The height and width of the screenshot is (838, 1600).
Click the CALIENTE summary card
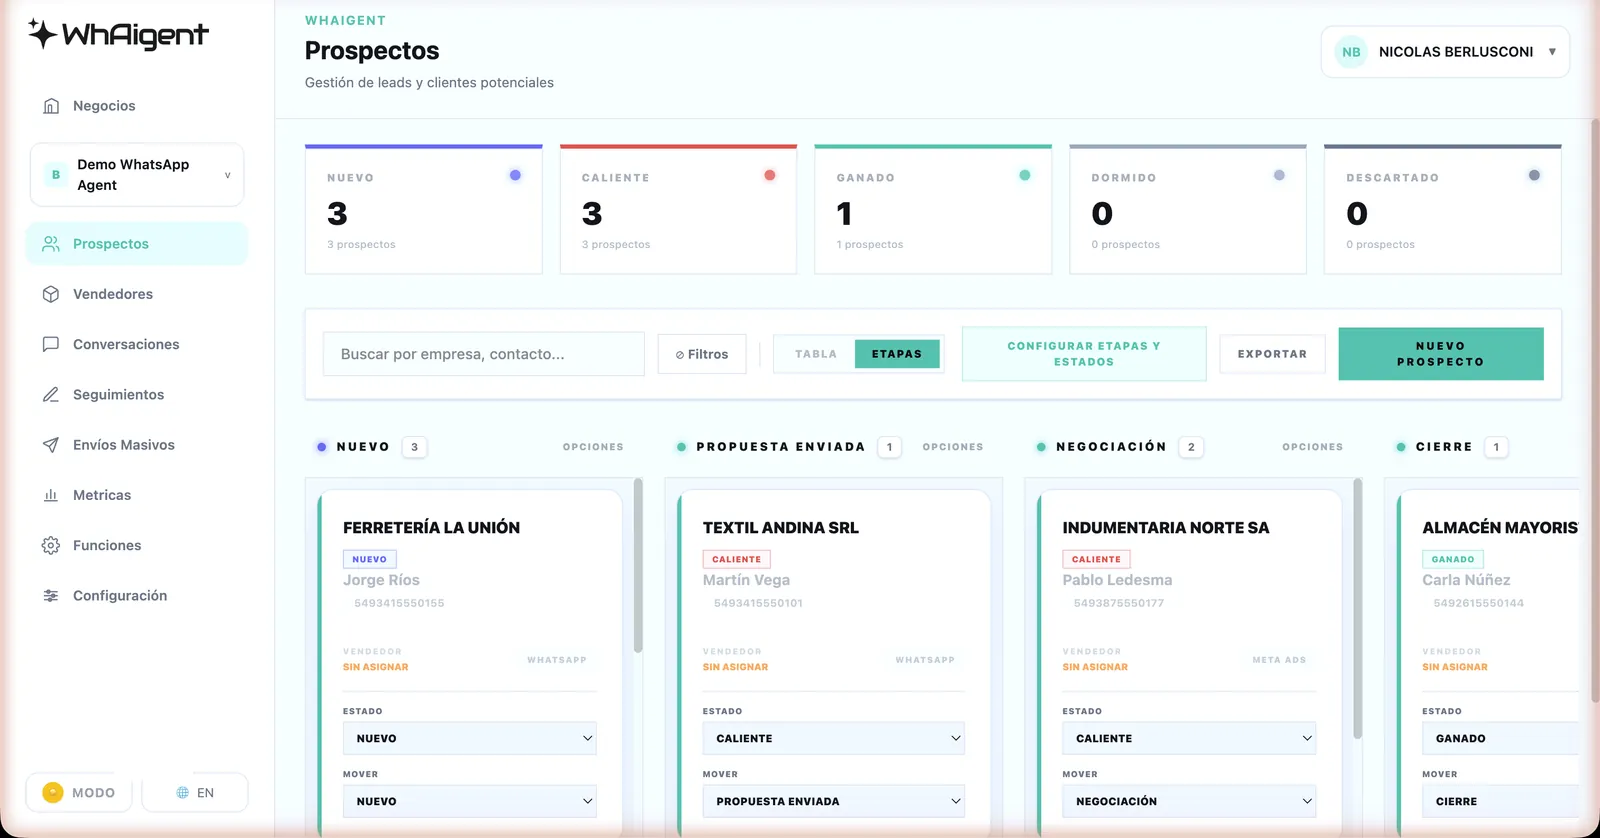tap(678, 209)
